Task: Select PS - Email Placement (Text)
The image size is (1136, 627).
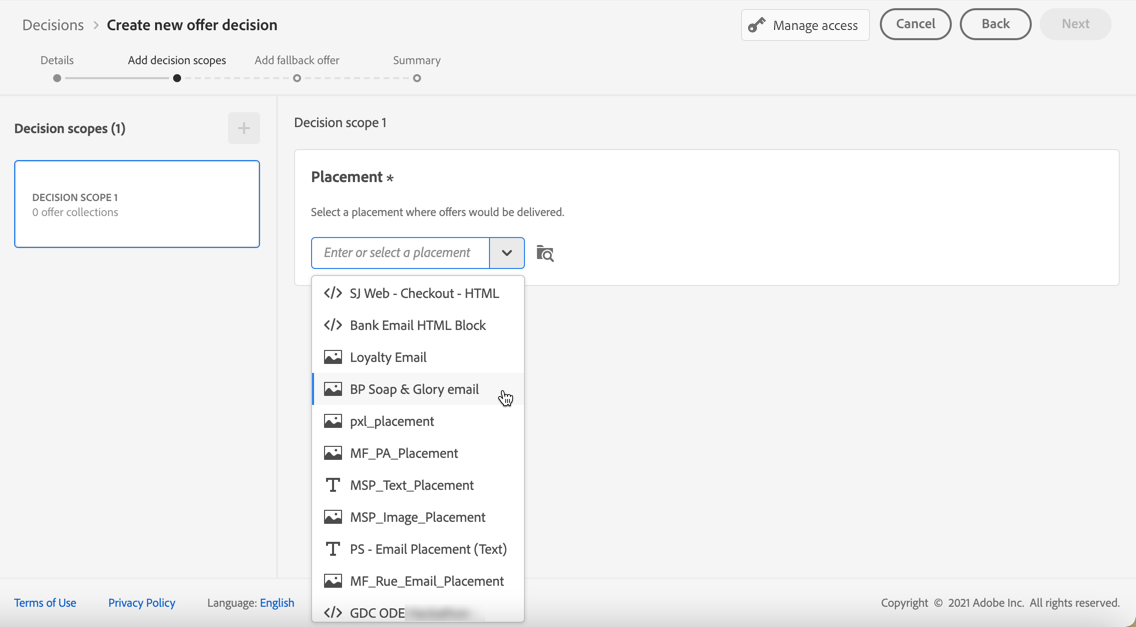Action: [x=428, y=549]
